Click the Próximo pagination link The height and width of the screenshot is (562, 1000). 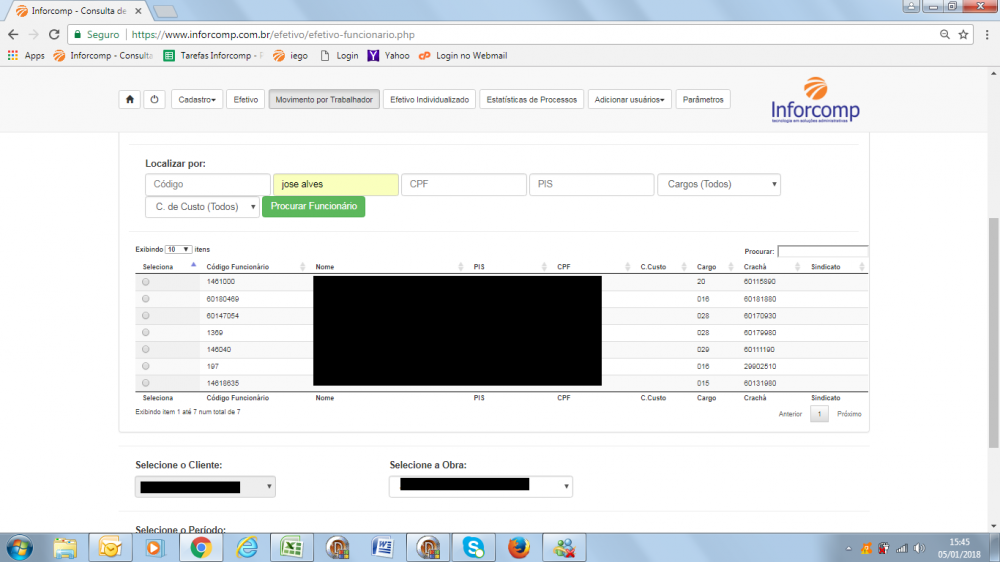pyautogui.click(x=849, y=414)
